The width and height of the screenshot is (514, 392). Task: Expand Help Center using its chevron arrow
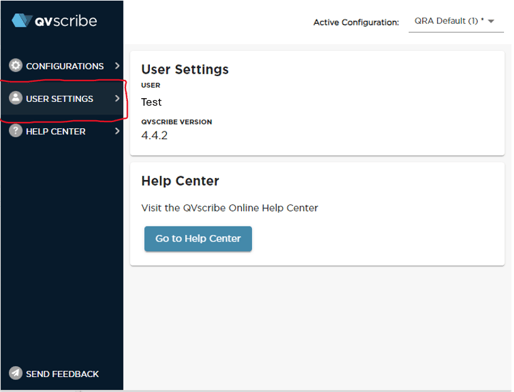click(117, 131)
